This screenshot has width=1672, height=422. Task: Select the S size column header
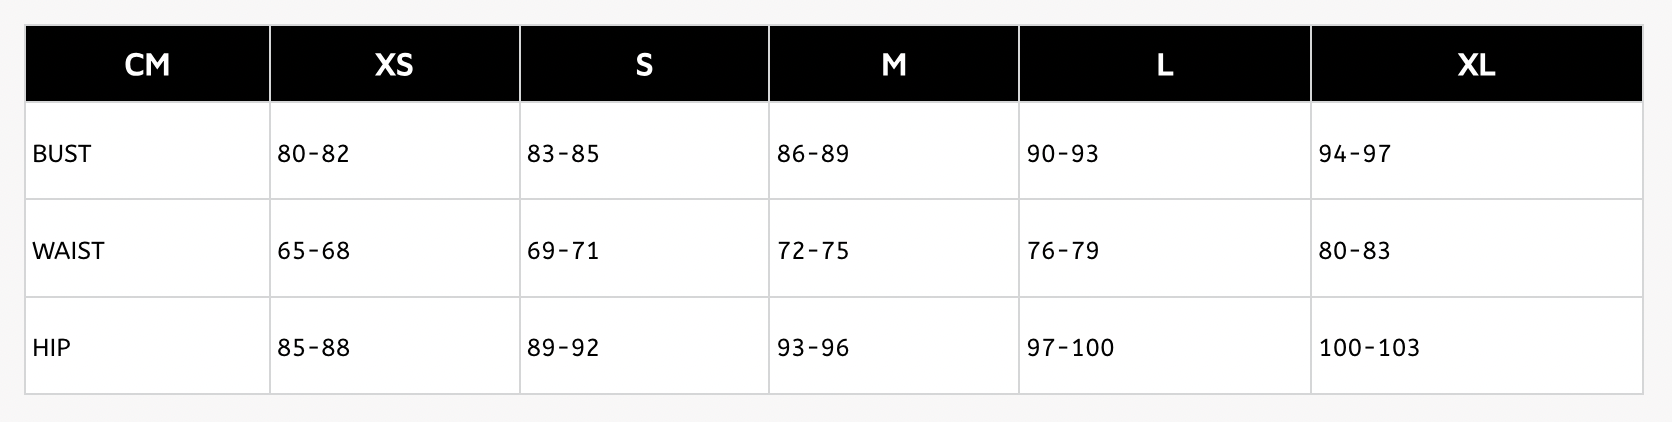tap(644, 65)
